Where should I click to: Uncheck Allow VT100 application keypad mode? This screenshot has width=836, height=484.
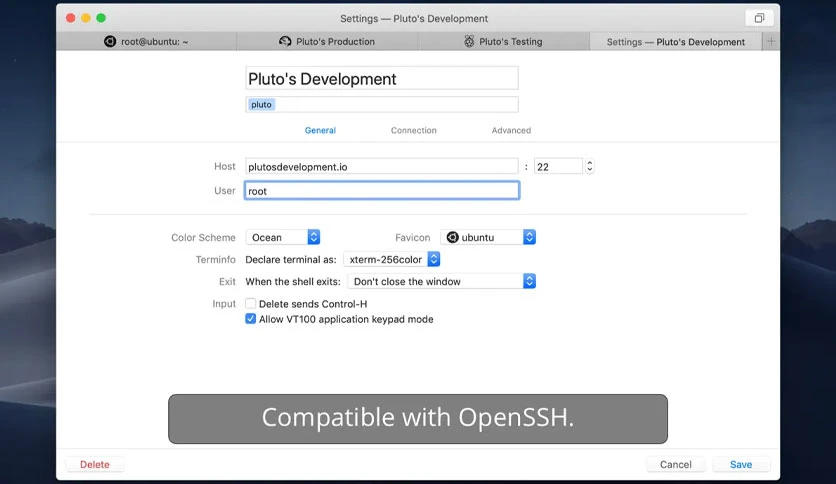pos(251,319)
